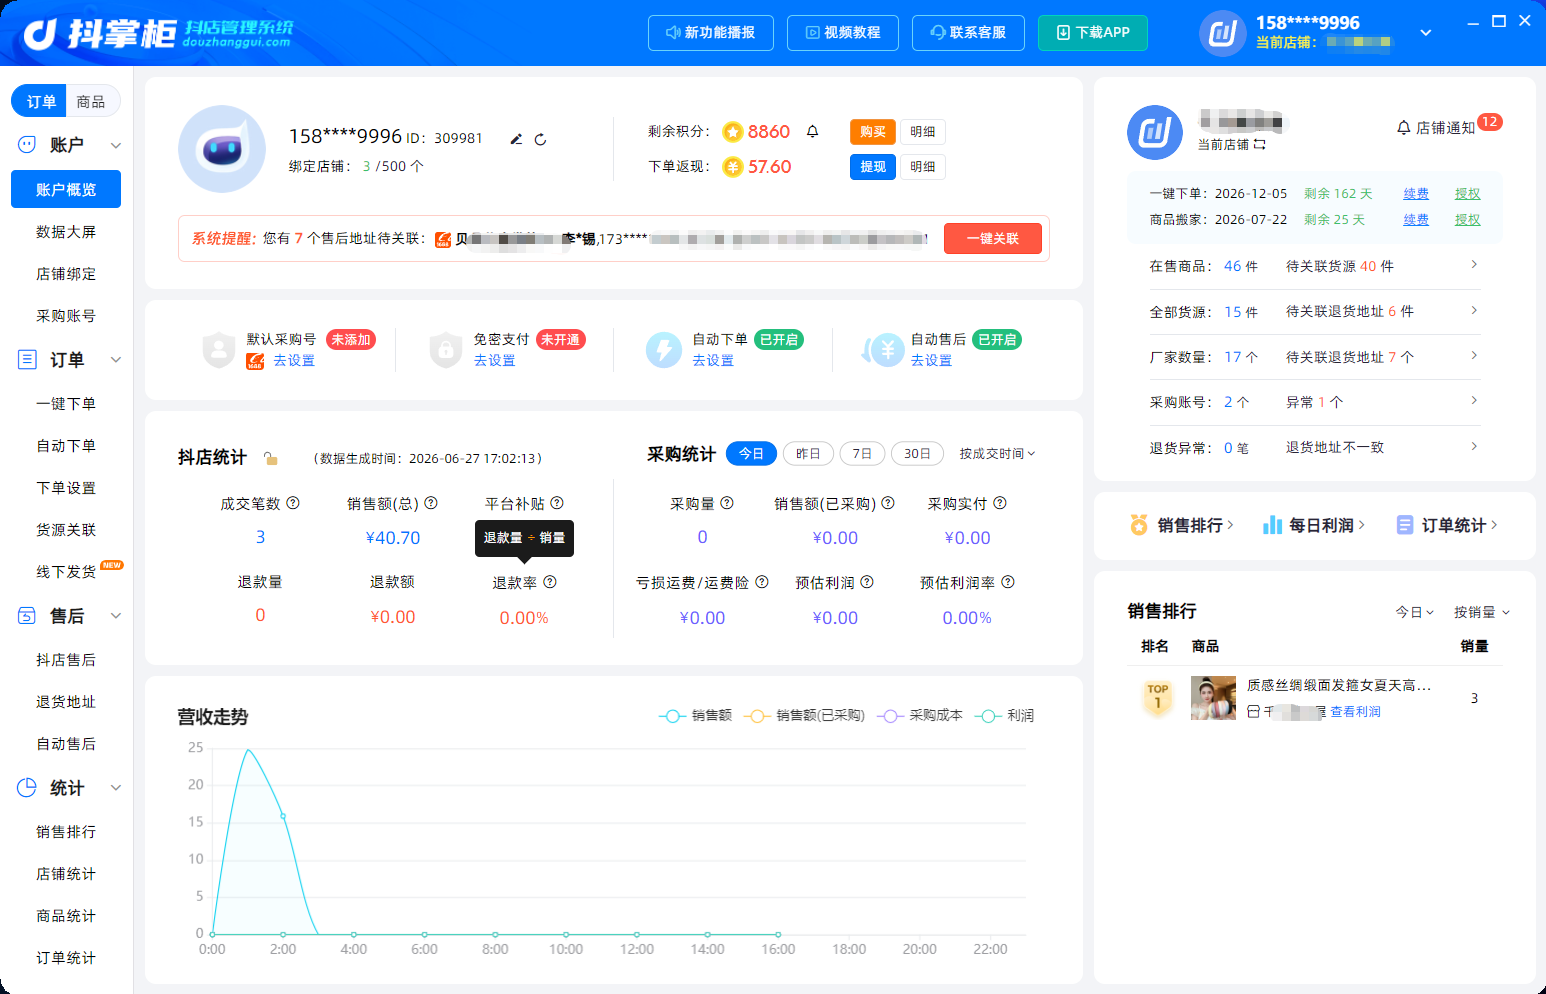Click the lock icon for 免密支付
Image resolution: width=1546 pixels, height=994 pixels.
click(x=445, y=349)
